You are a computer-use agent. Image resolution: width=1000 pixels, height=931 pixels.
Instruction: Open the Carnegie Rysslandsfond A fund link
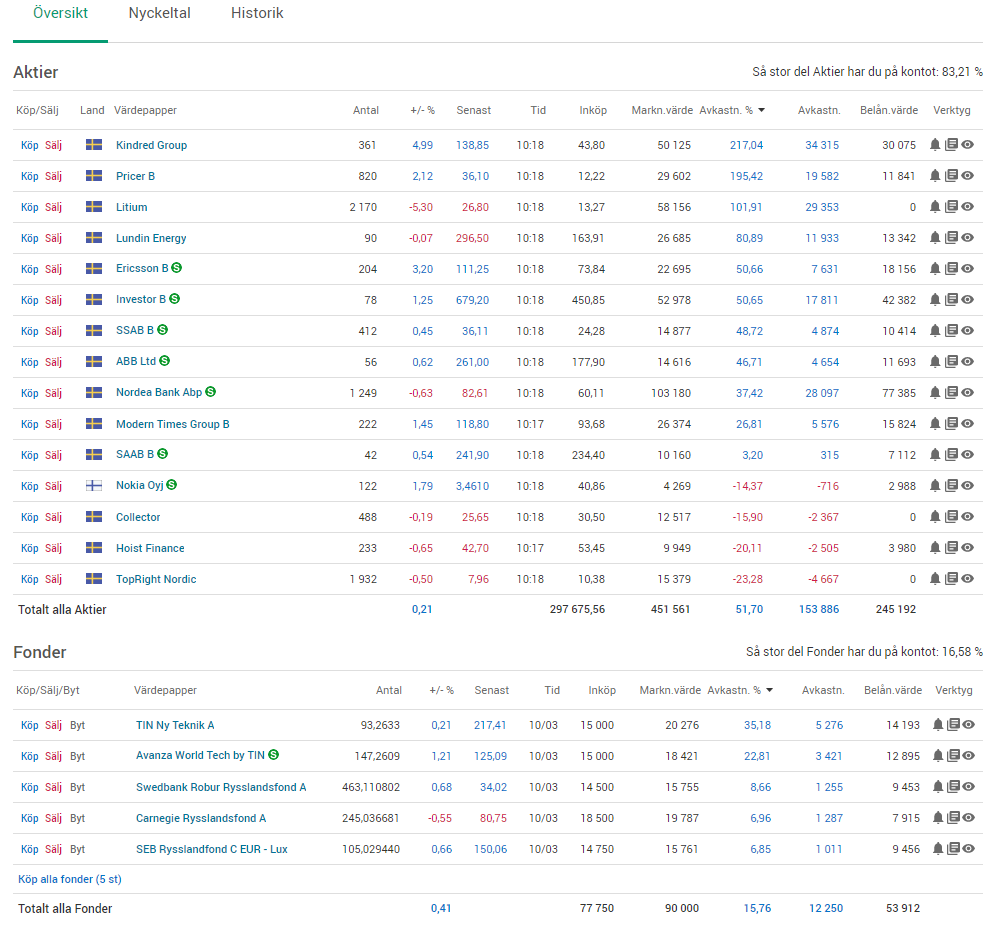pyautogui.click(x=201, y=818)
